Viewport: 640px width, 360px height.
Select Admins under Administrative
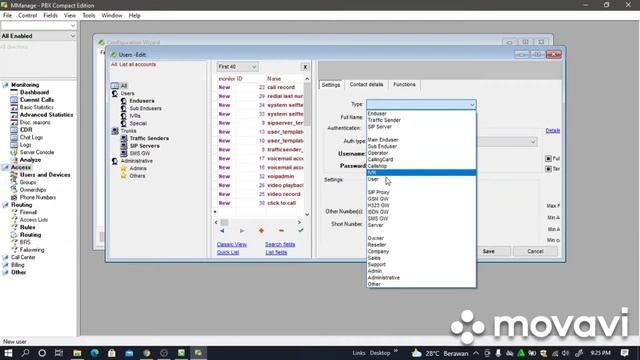(138, 168)
